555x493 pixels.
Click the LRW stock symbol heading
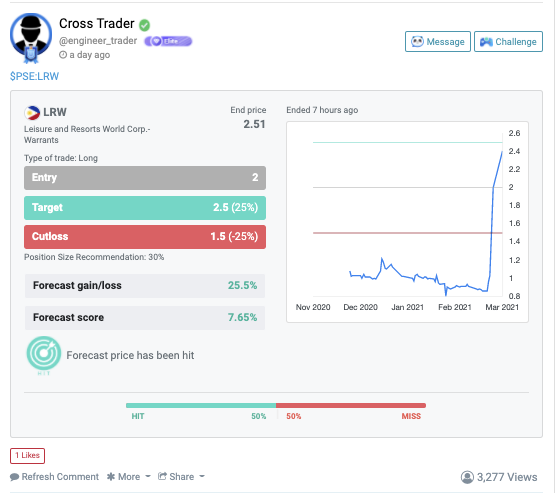55,112
